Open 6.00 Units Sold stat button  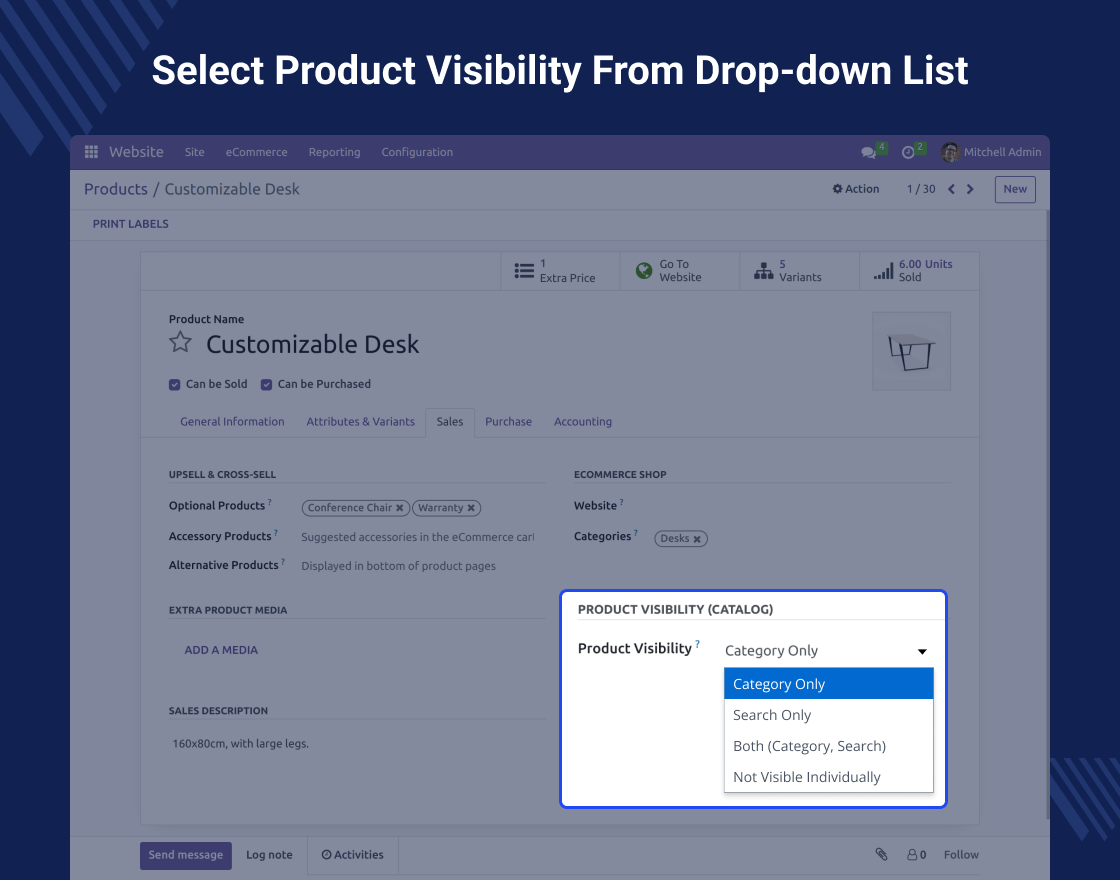(919, 271)
